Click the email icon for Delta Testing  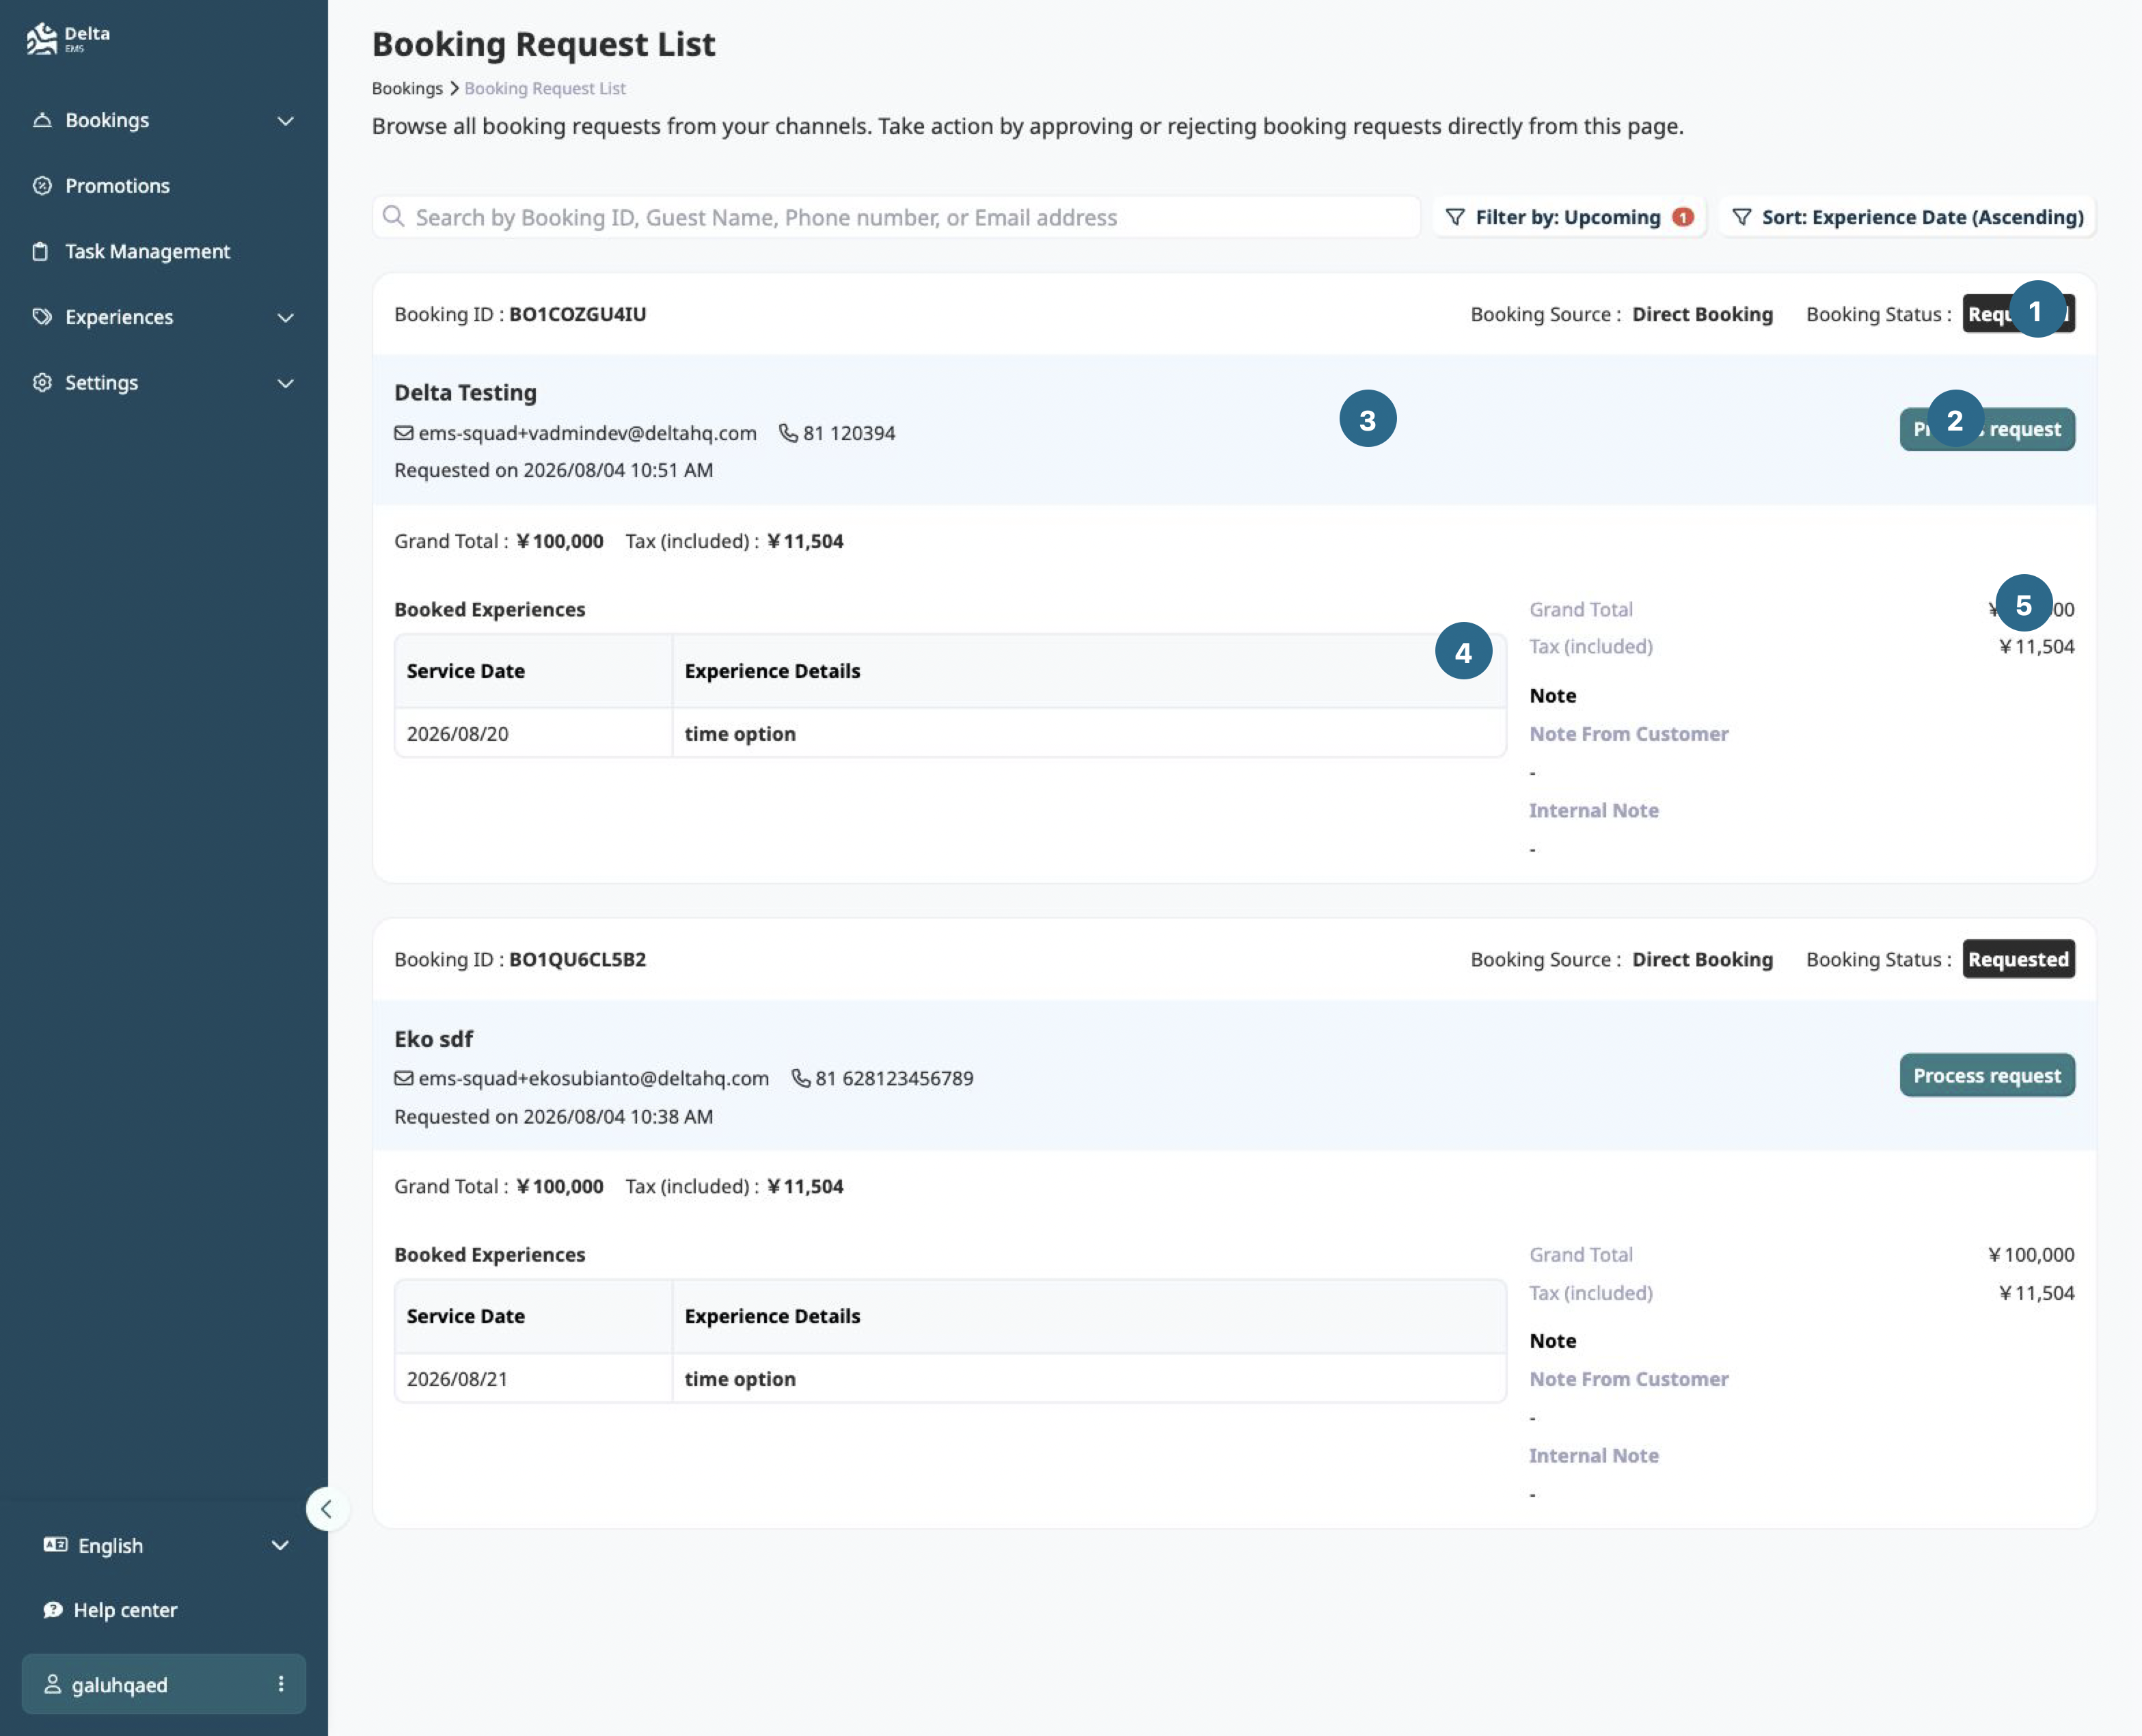click(x=404, y=433)
